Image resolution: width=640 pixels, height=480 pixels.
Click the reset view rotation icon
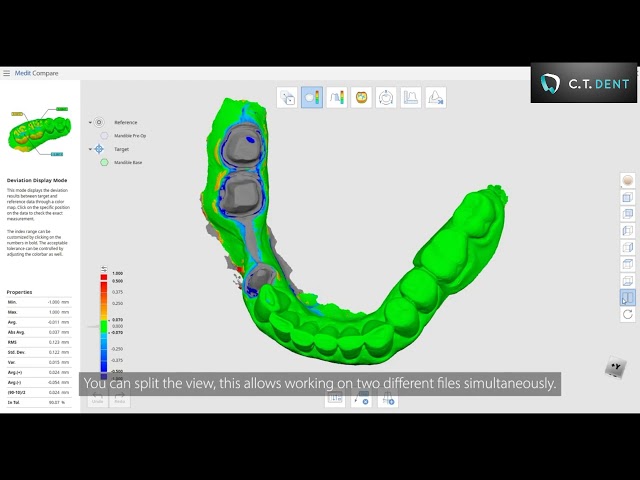(627, 314)
